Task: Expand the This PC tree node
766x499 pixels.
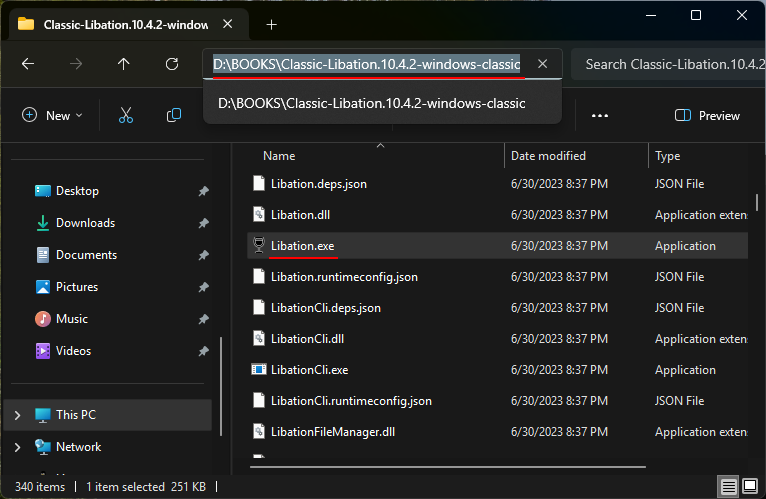Action: tap(17, 415)
